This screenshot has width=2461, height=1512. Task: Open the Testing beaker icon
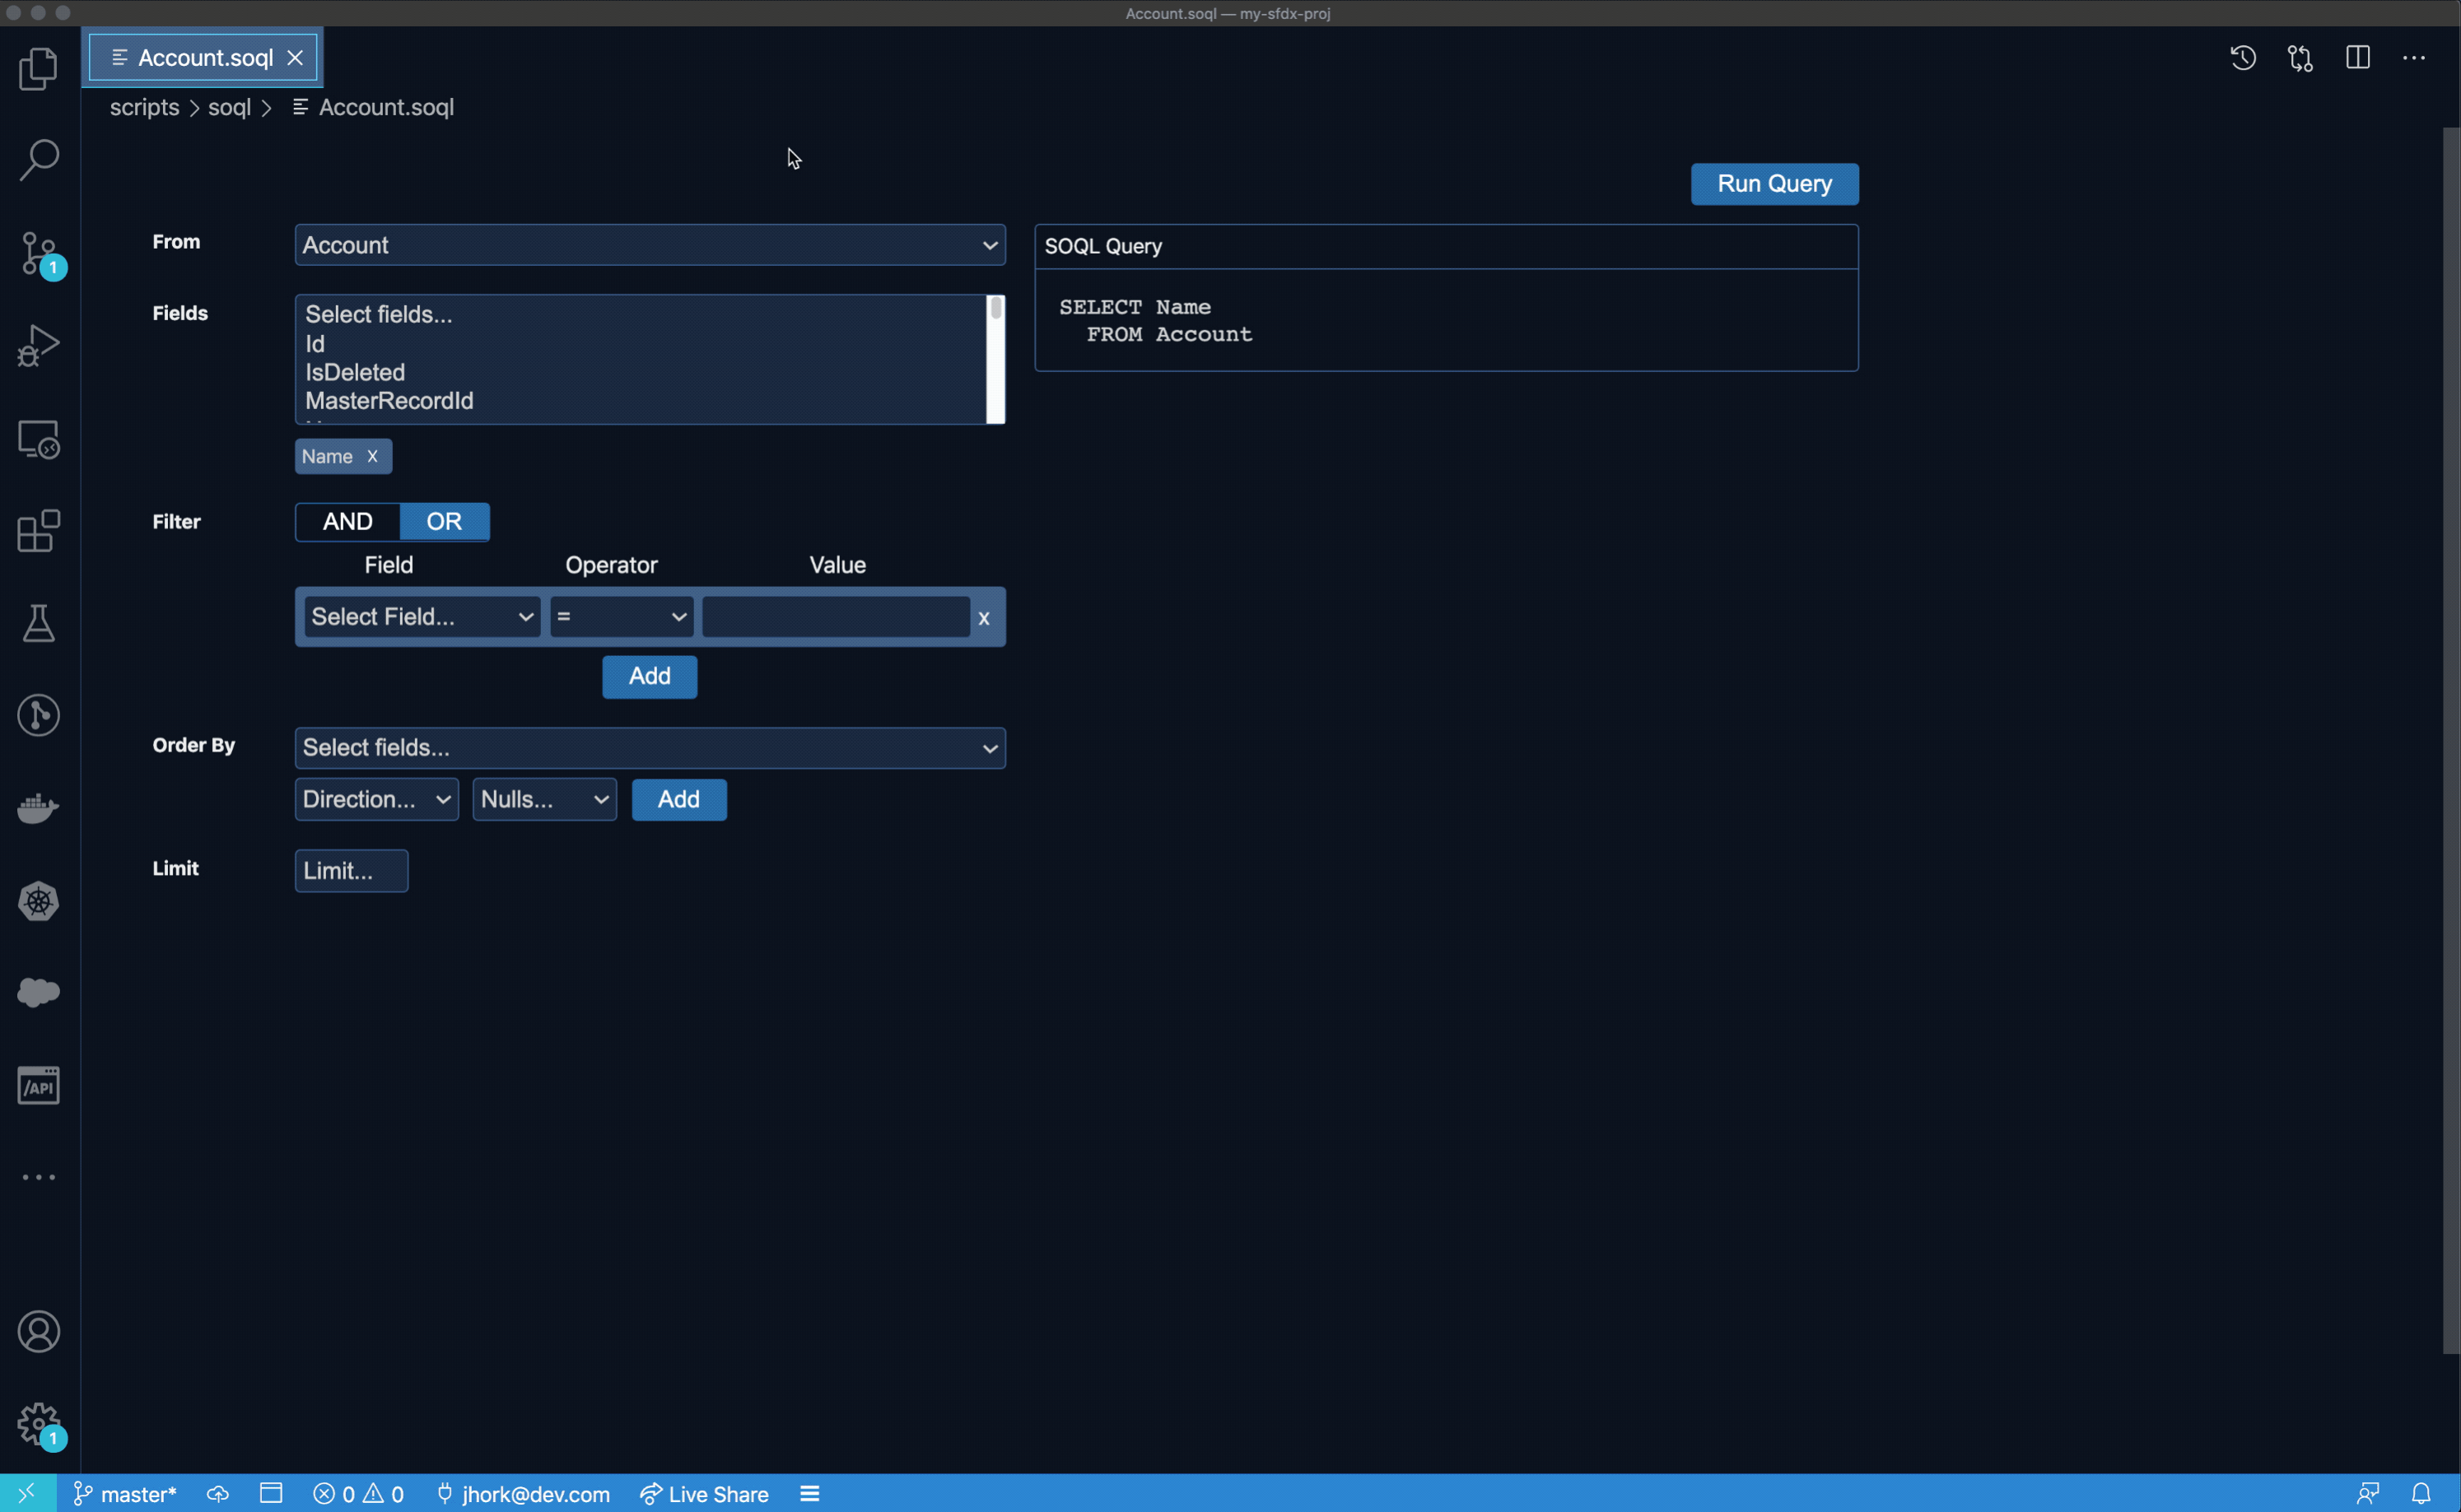(38, 623)
